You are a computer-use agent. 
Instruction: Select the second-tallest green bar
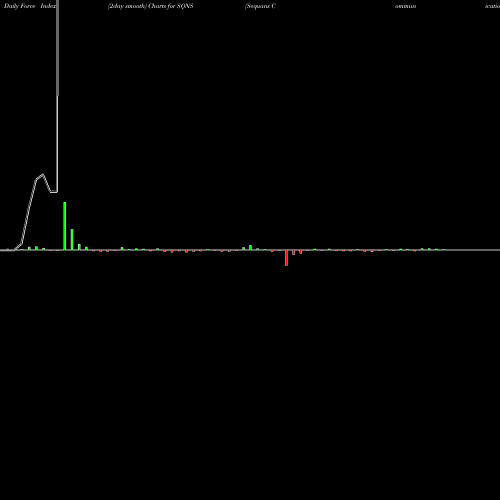click(x=72, y=240)
